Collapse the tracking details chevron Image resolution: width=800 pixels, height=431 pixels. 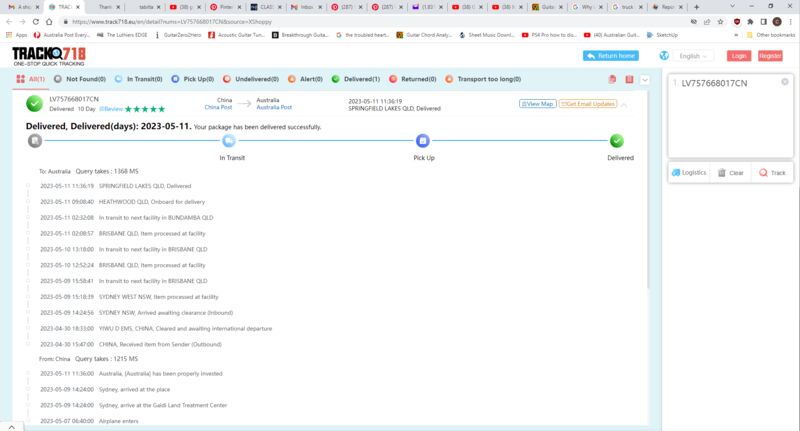pos(623,105)
